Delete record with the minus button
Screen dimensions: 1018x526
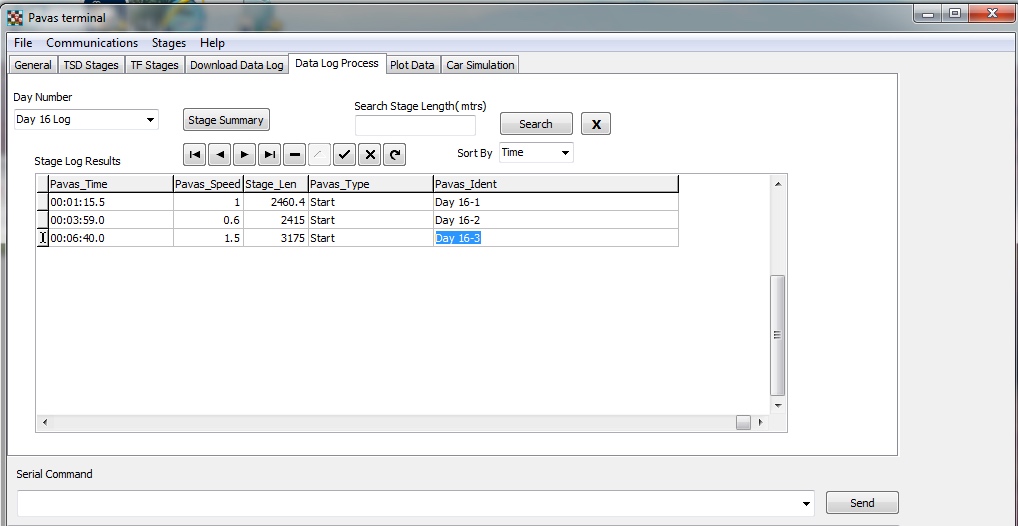point(295,155)
